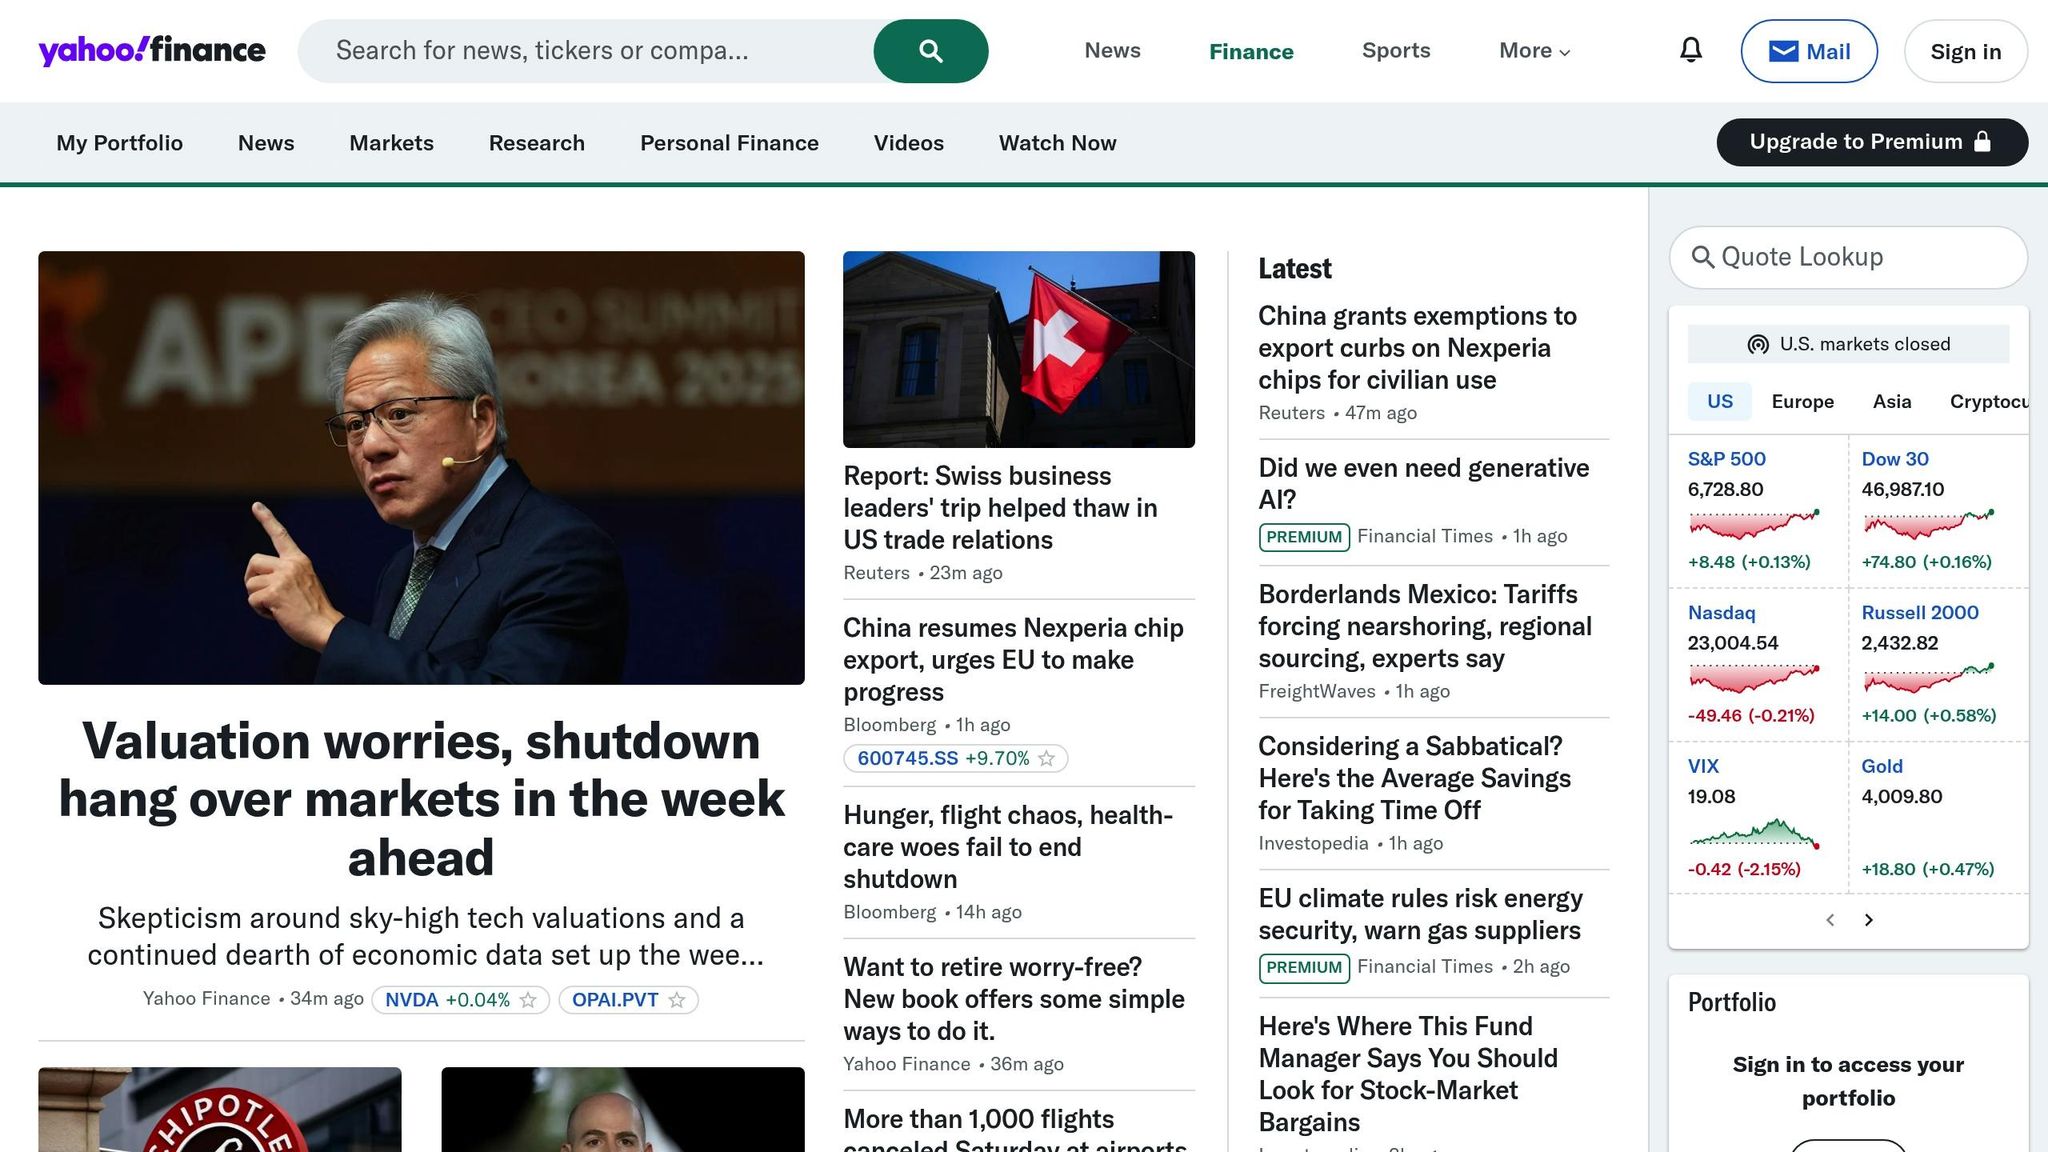Open notifications via the bell icon

[1689, 50]
